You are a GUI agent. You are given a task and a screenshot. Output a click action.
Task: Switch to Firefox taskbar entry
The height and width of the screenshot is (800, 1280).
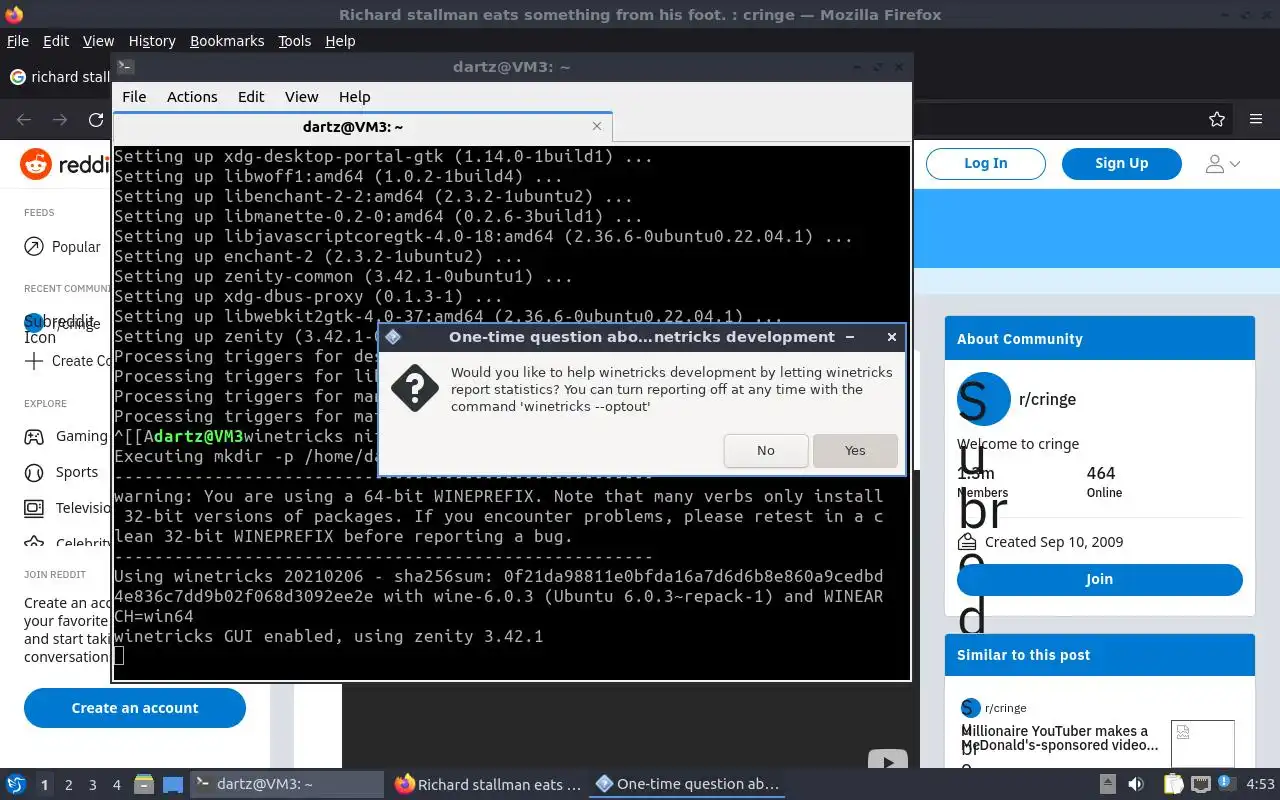(487, 784)
